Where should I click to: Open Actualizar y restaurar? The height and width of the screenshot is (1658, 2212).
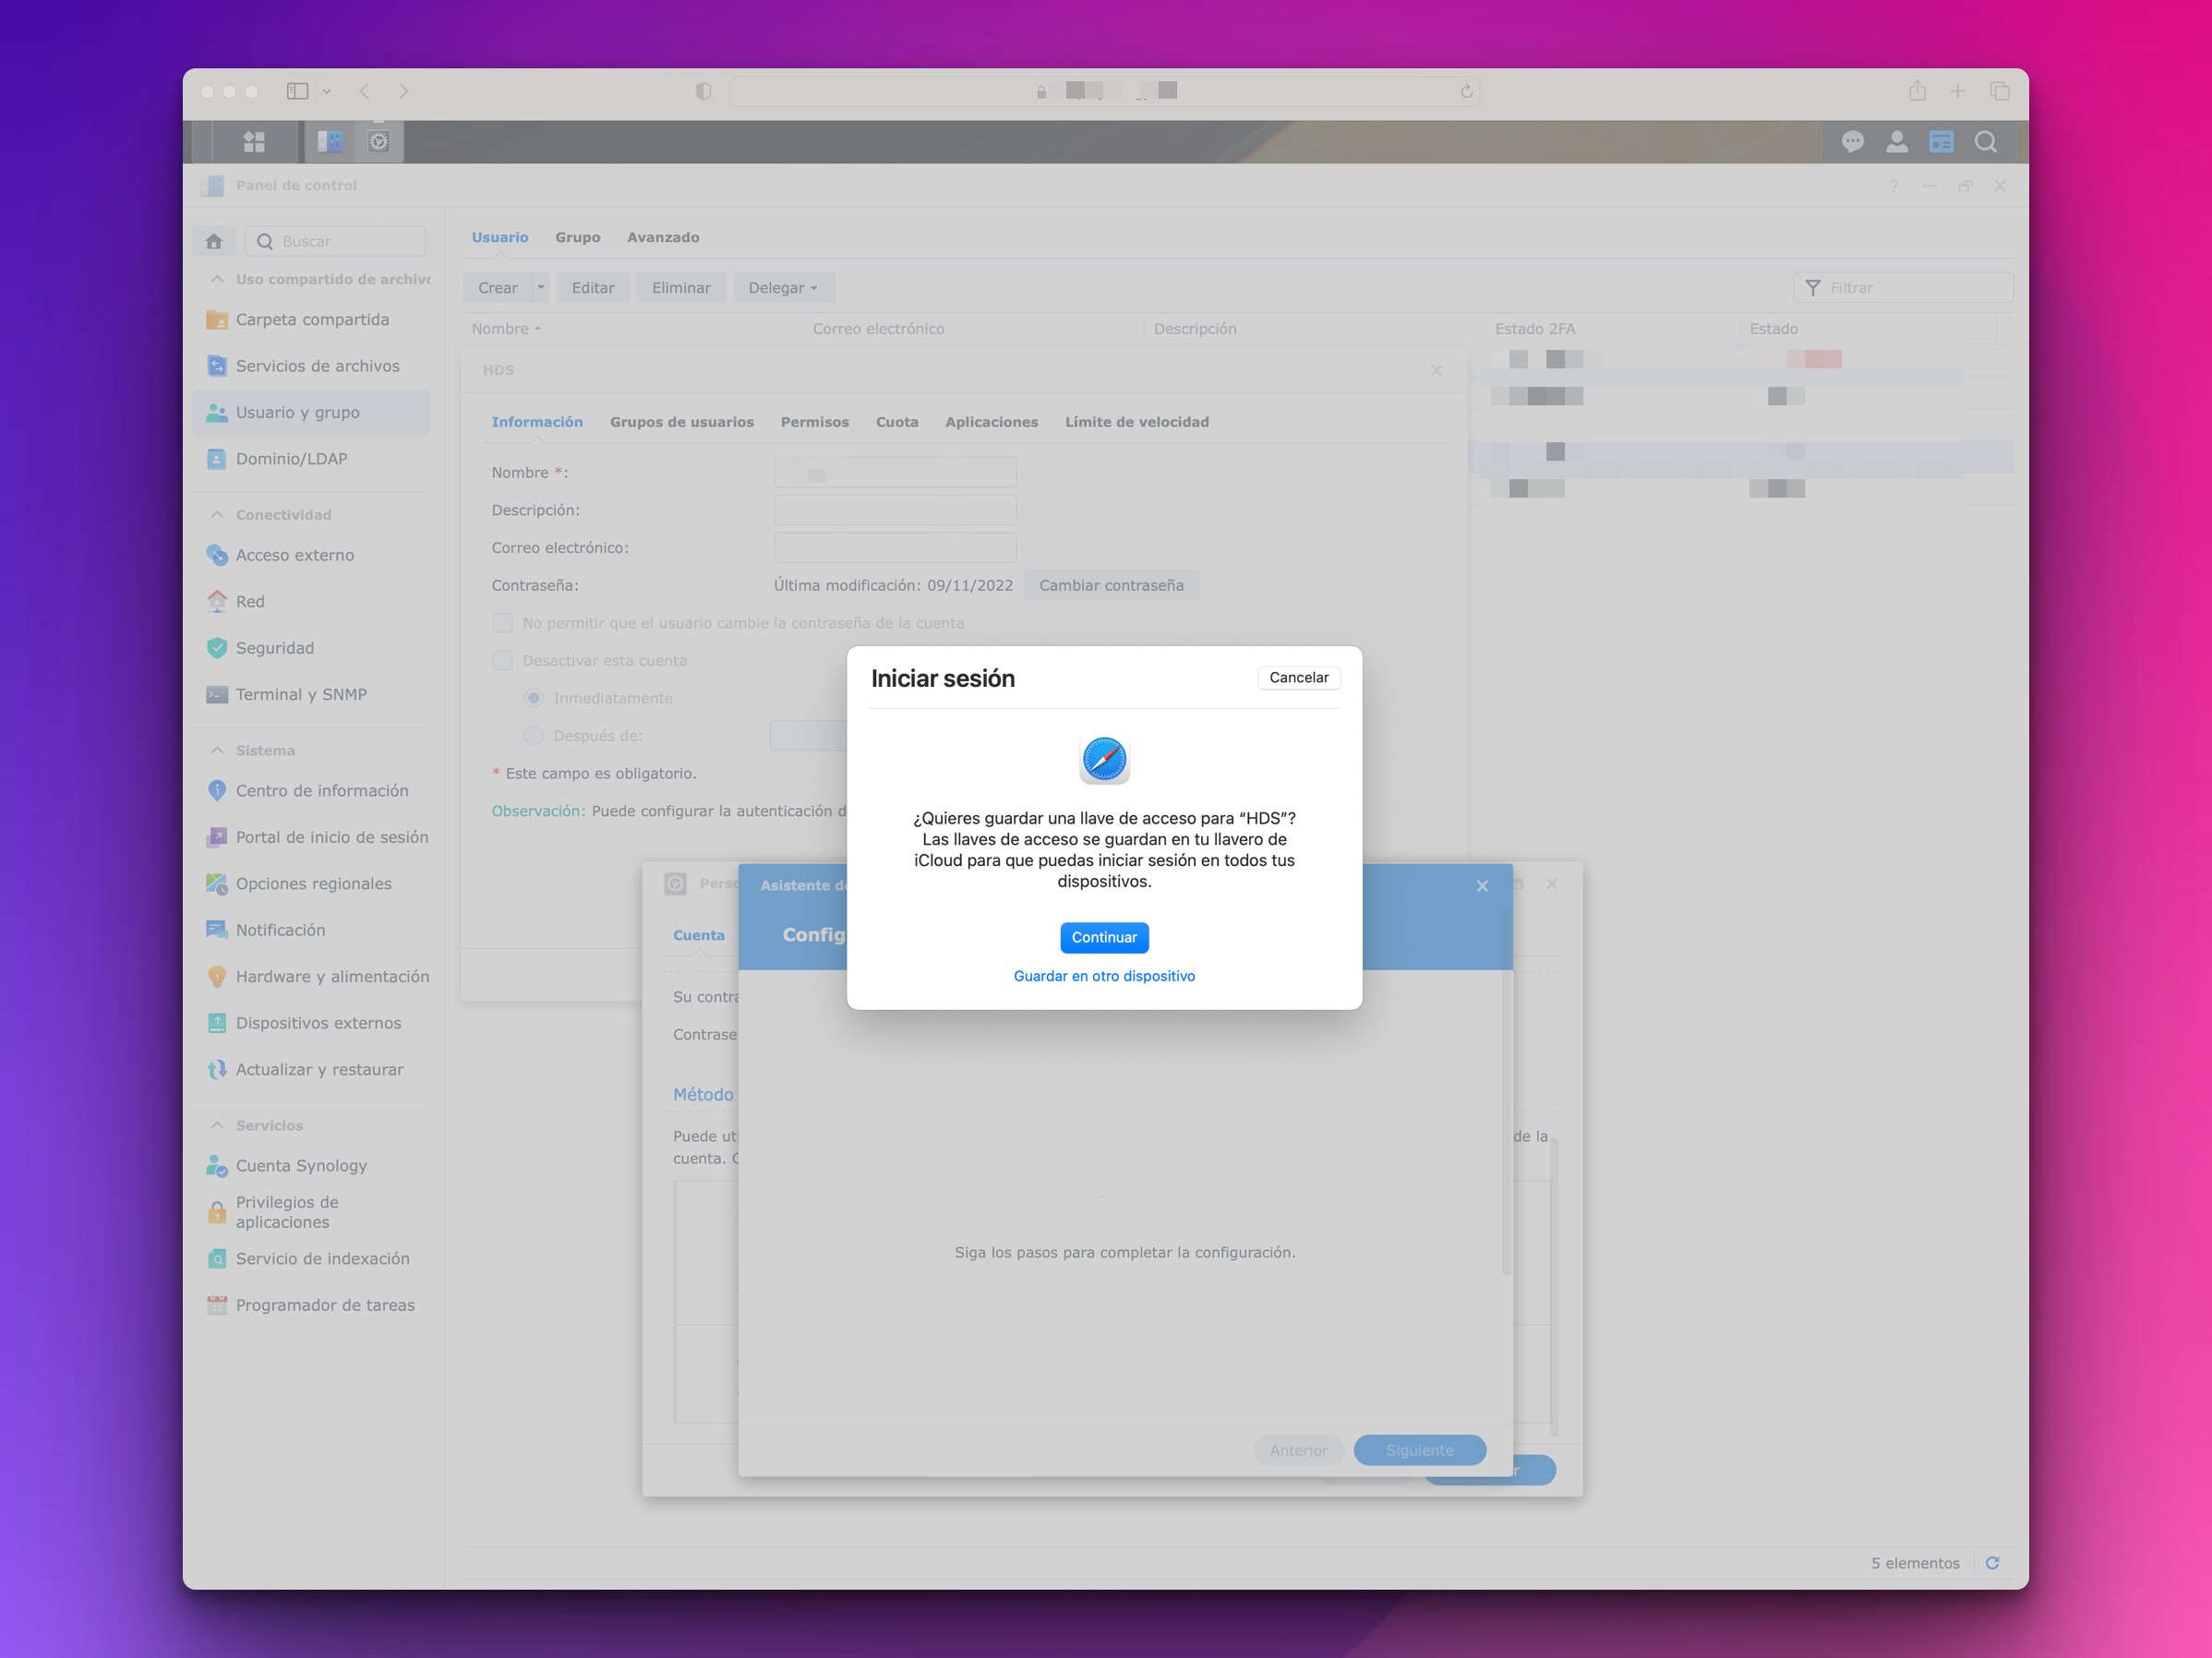[311, 1069]
